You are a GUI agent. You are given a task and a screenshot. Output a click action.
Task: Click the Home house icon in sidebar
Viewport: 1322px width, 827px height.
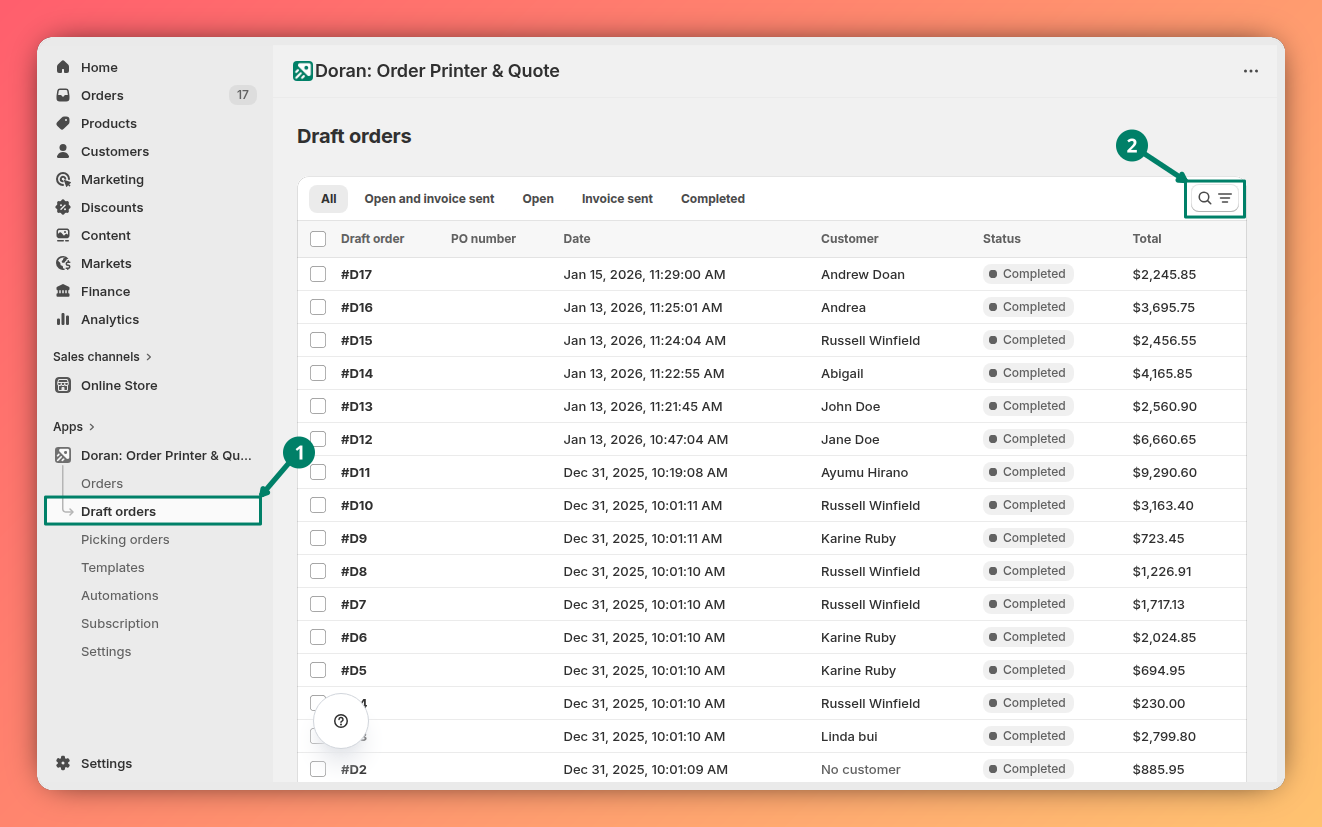pyautogui.click(x=63, y=67)
